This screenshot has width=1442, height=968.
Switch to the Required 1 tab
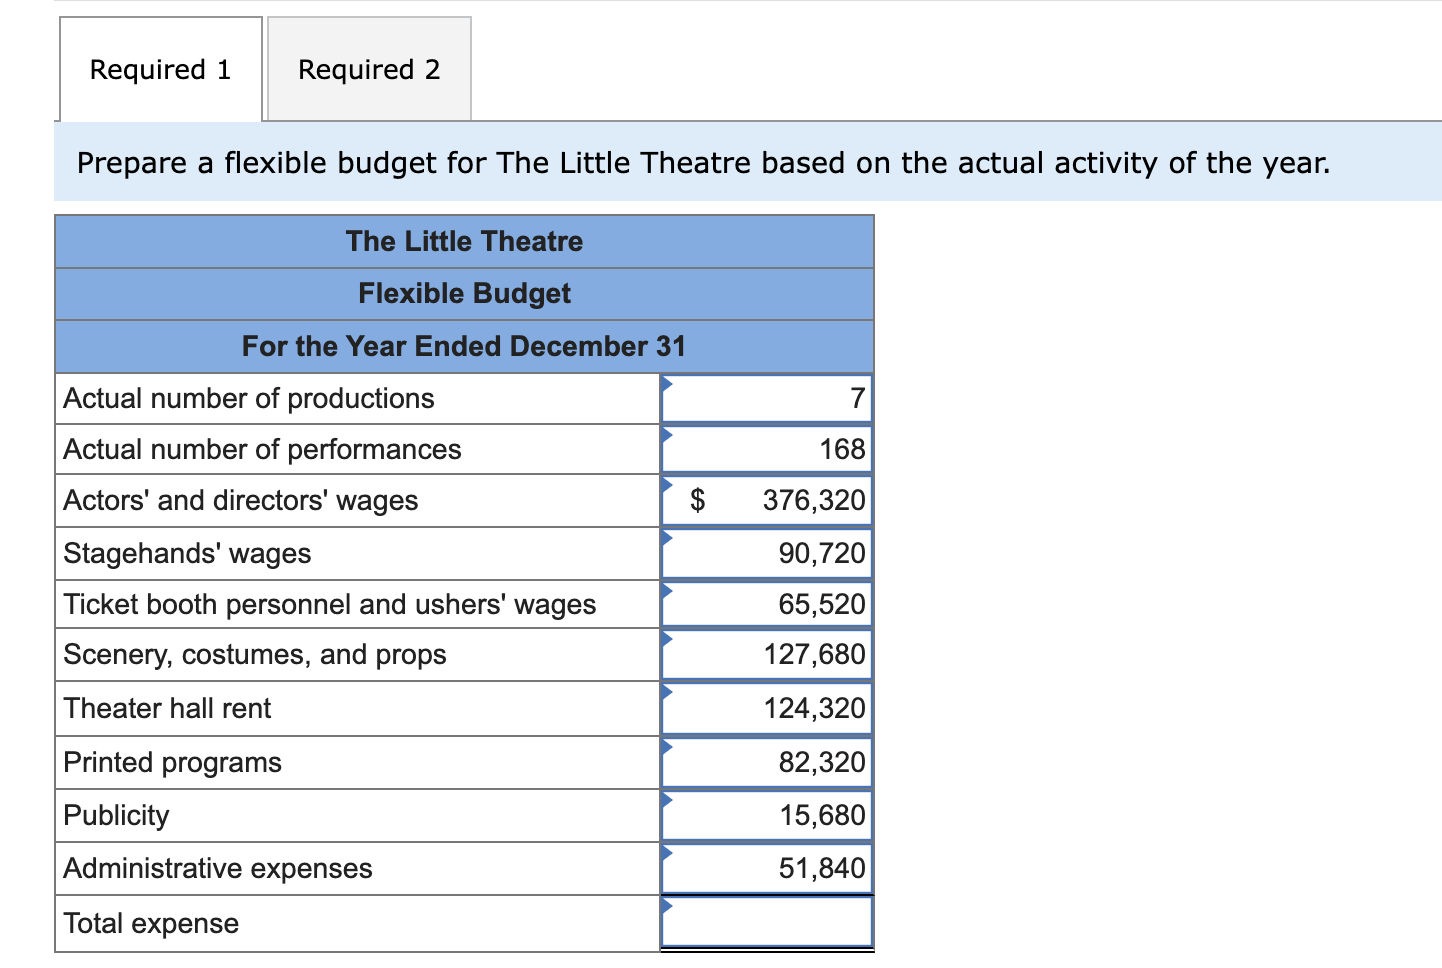click(x=159, y=68)
